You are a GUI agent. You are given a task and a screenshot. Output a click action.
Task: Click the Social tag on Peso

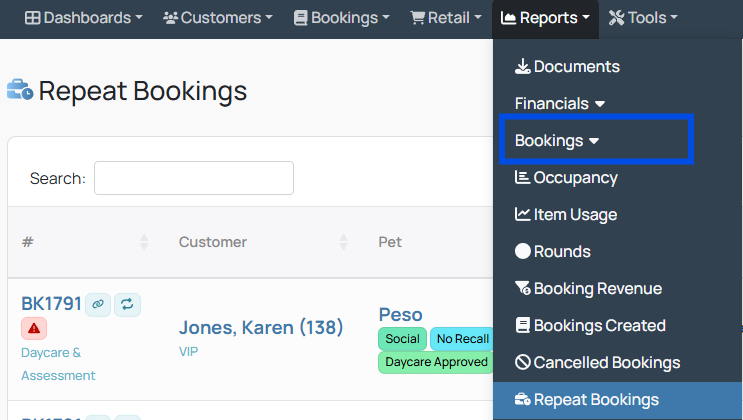point(402,339)
